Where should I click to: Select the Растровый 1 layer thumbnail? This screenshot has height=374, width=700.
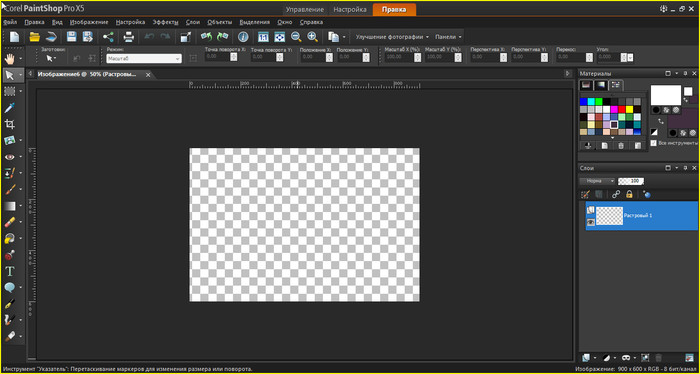point(609,216)
